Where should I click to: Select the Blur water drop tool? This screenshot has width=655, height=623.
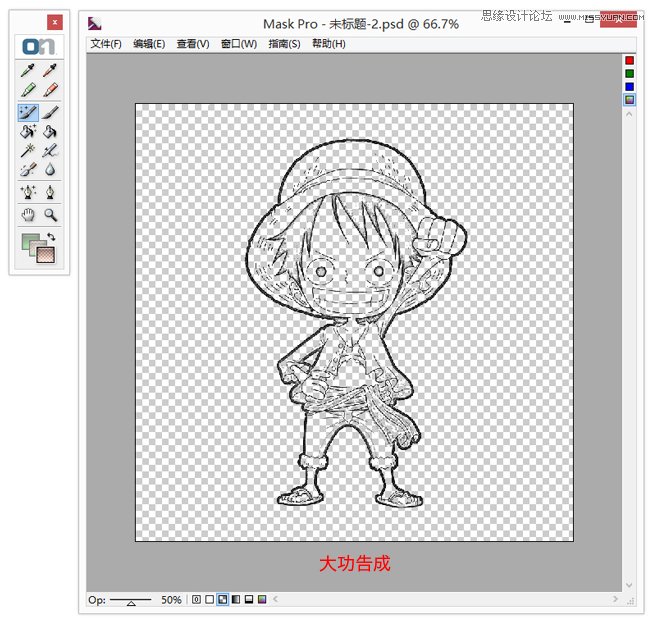tap(50, 170)
